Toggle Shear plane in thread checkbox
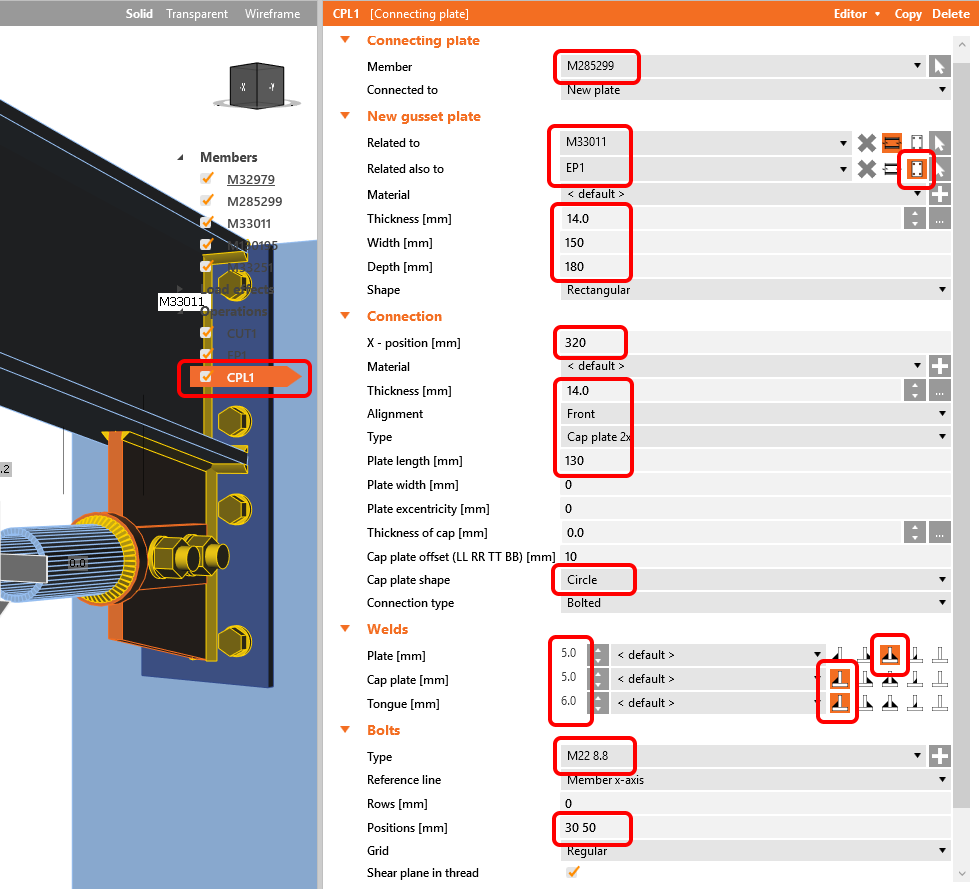Viewport: 979px width, 889px height. [x=573, y=872]
